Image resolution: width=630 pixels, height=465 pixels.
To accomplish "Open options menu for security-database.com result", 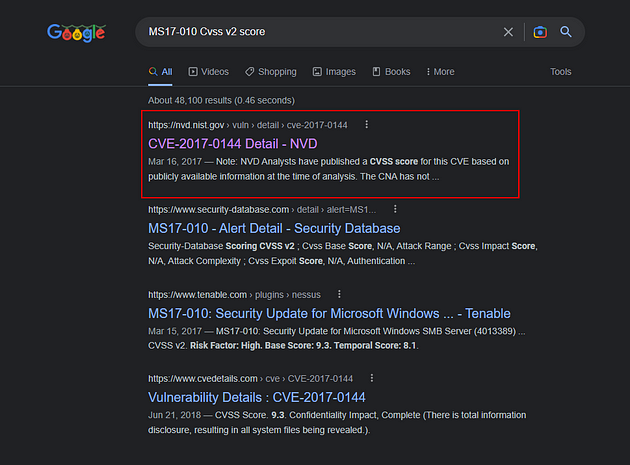I will tap(395, 209).
